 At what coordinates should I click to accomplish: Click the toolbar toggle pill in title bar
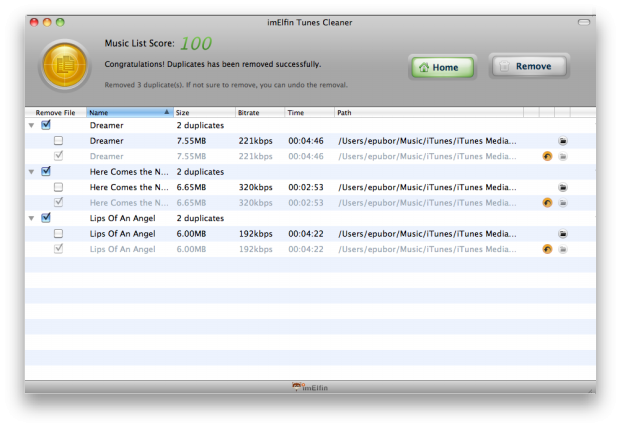[584, 22]
